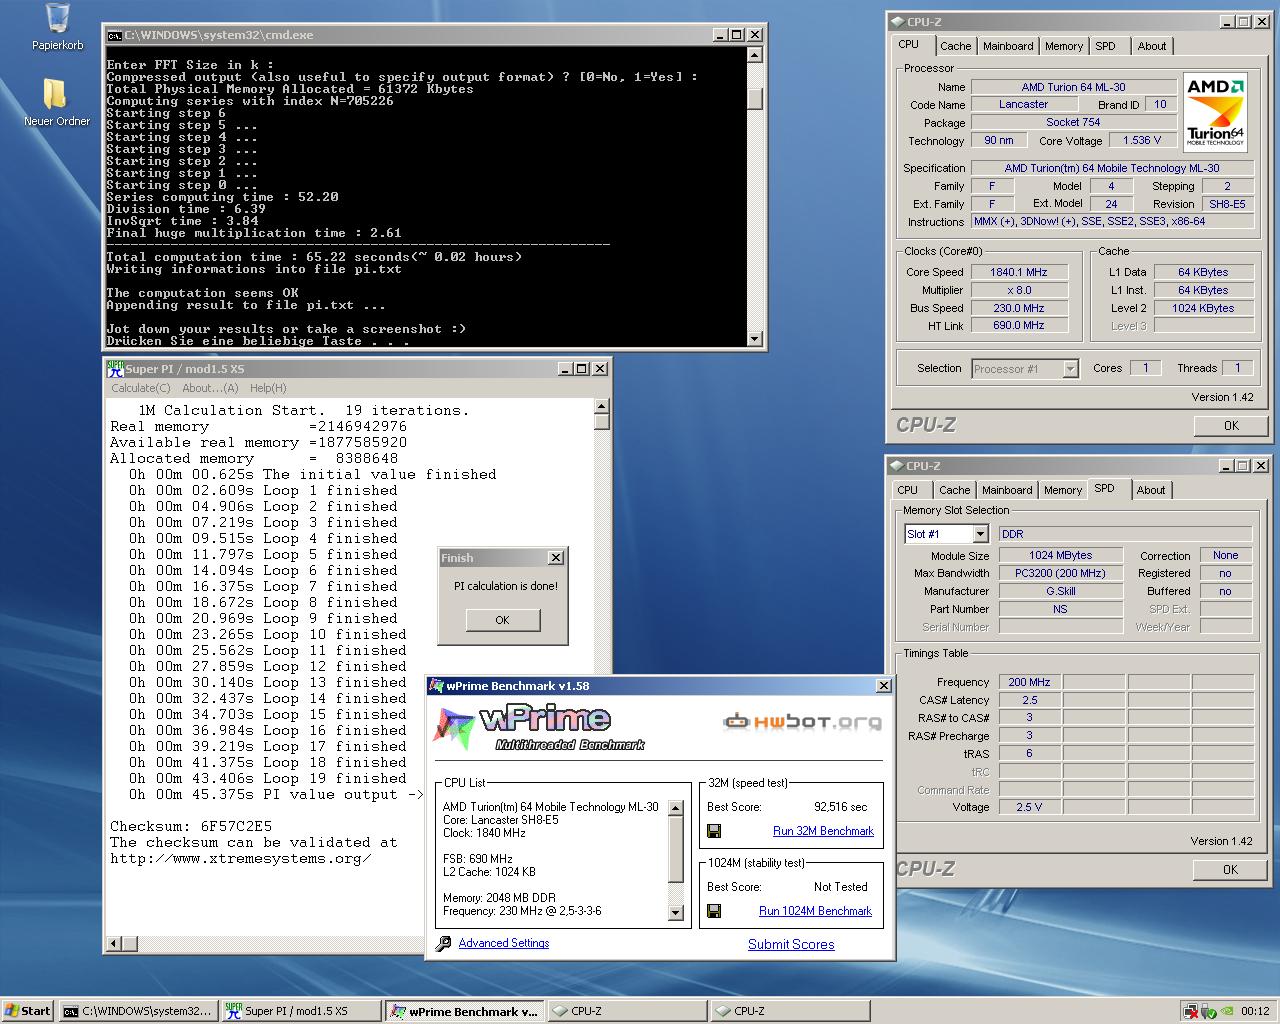Open About tab in upper CPU-Z
The height and width of the screenshot is (1024, 1280).
pyautogui.click(x=1152, y=46)
